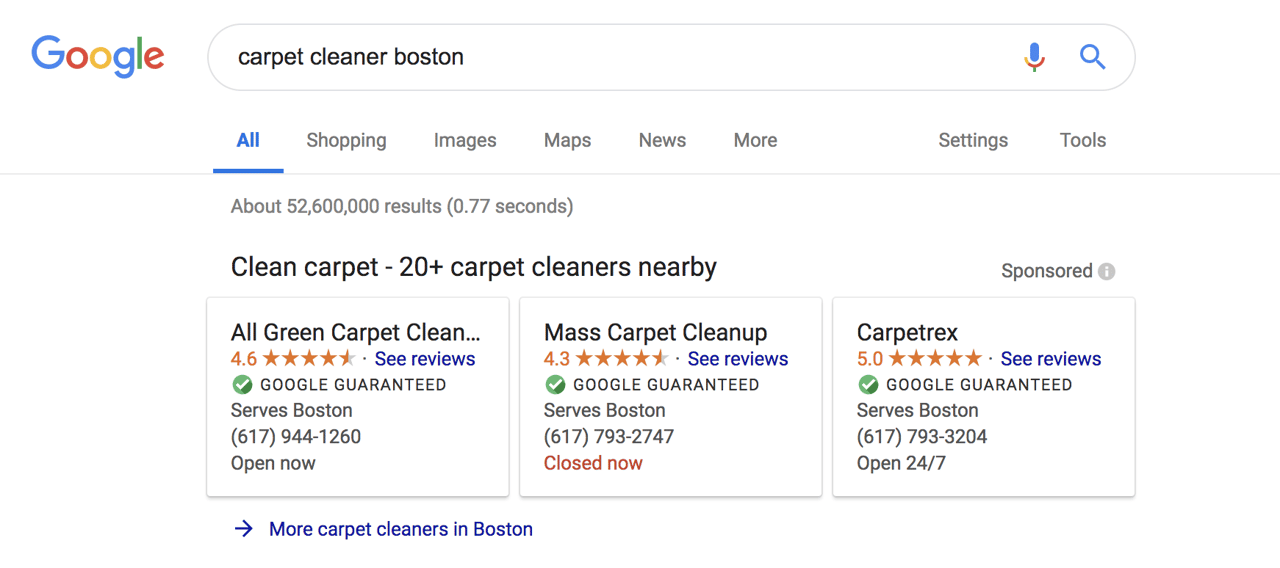The image size is (1280, 568).
Task: Click the search box containing 'carpet cleaner boston'
Action: click(600, 57)
